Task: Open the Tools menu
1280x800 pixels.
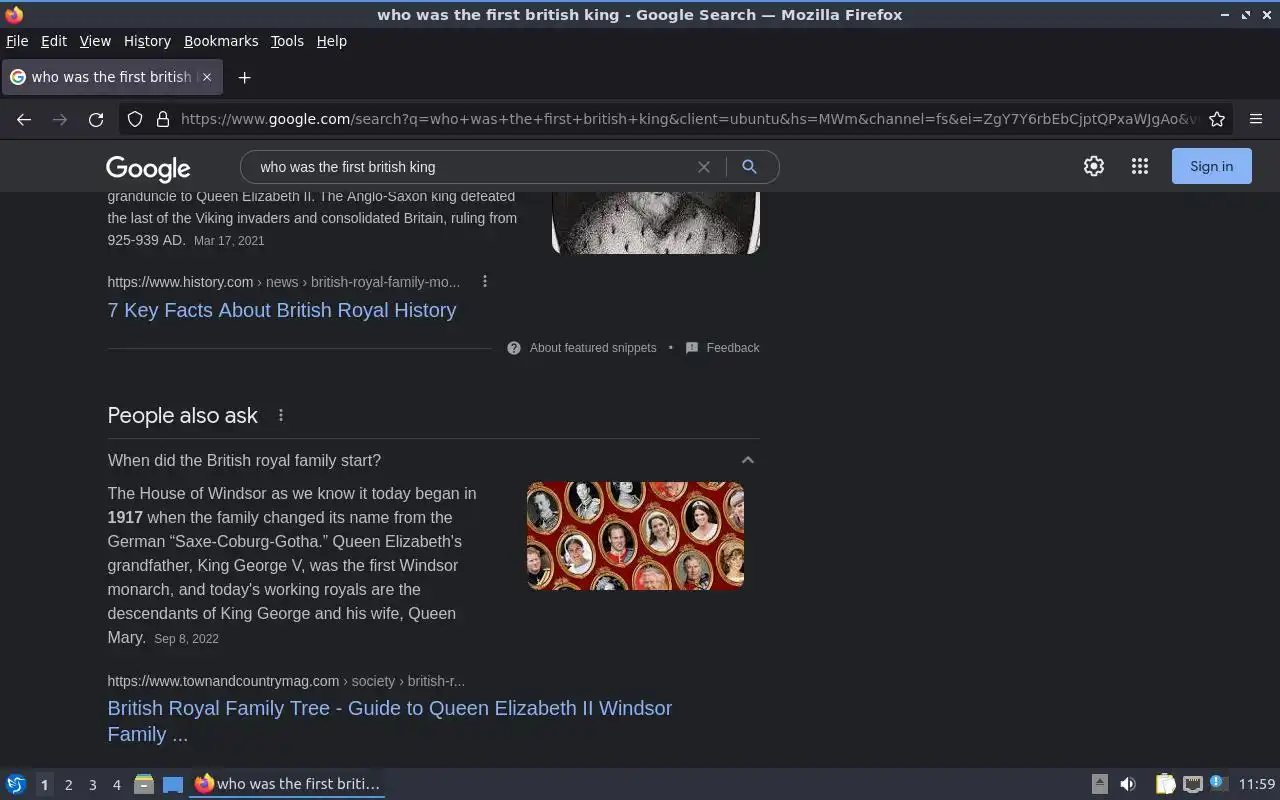Action: click(287, 41)
